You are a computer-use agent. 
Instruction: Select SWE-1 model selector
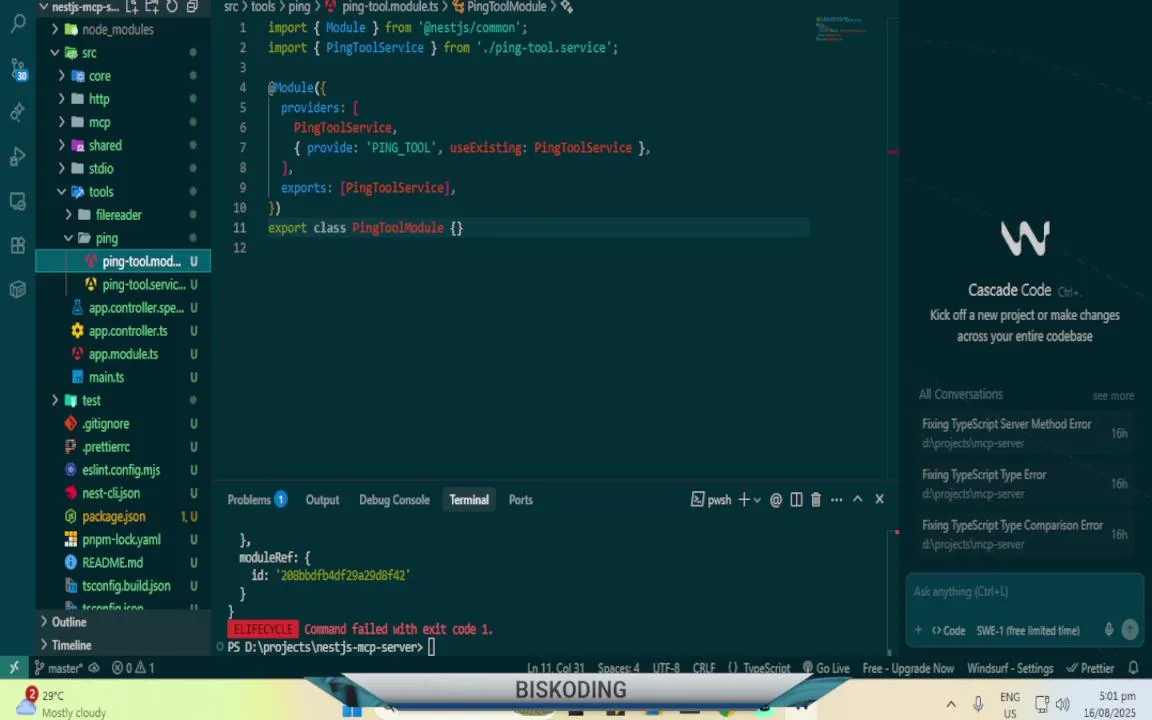[x=1028, y=630]
